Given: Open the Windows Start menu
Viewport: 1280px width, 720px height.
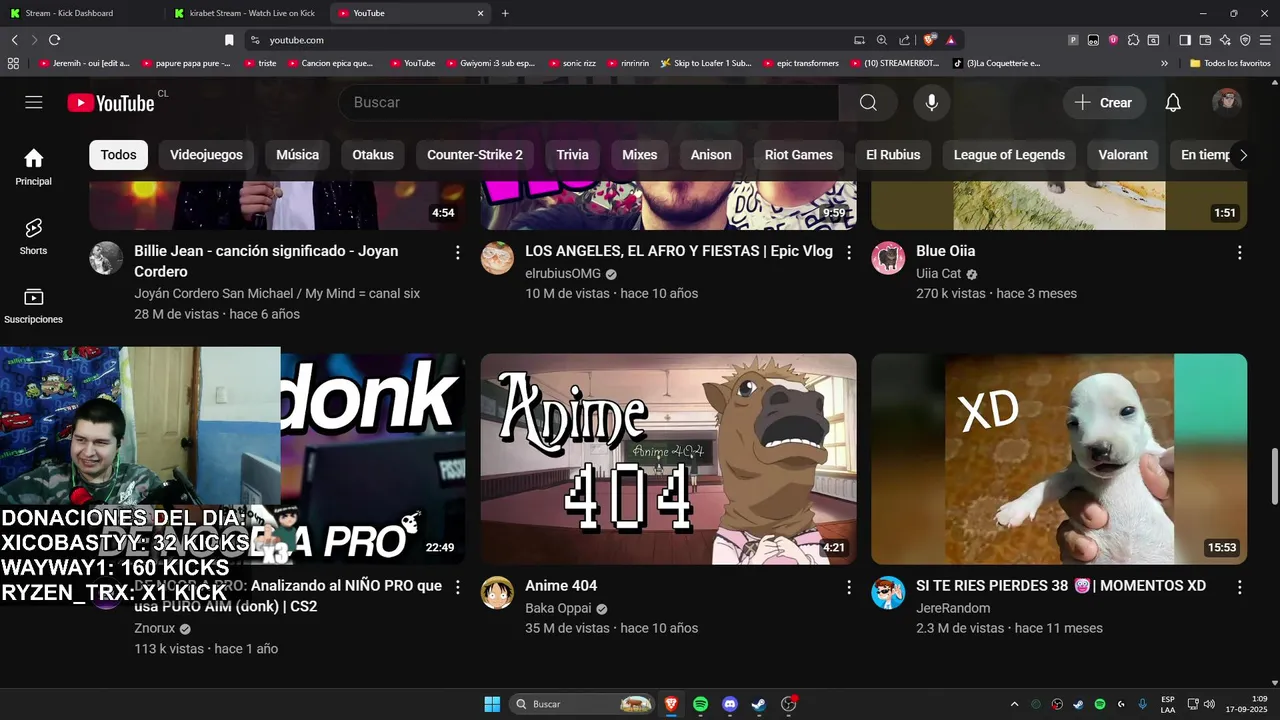Looking at the screenshot, I should click(492, 704).
